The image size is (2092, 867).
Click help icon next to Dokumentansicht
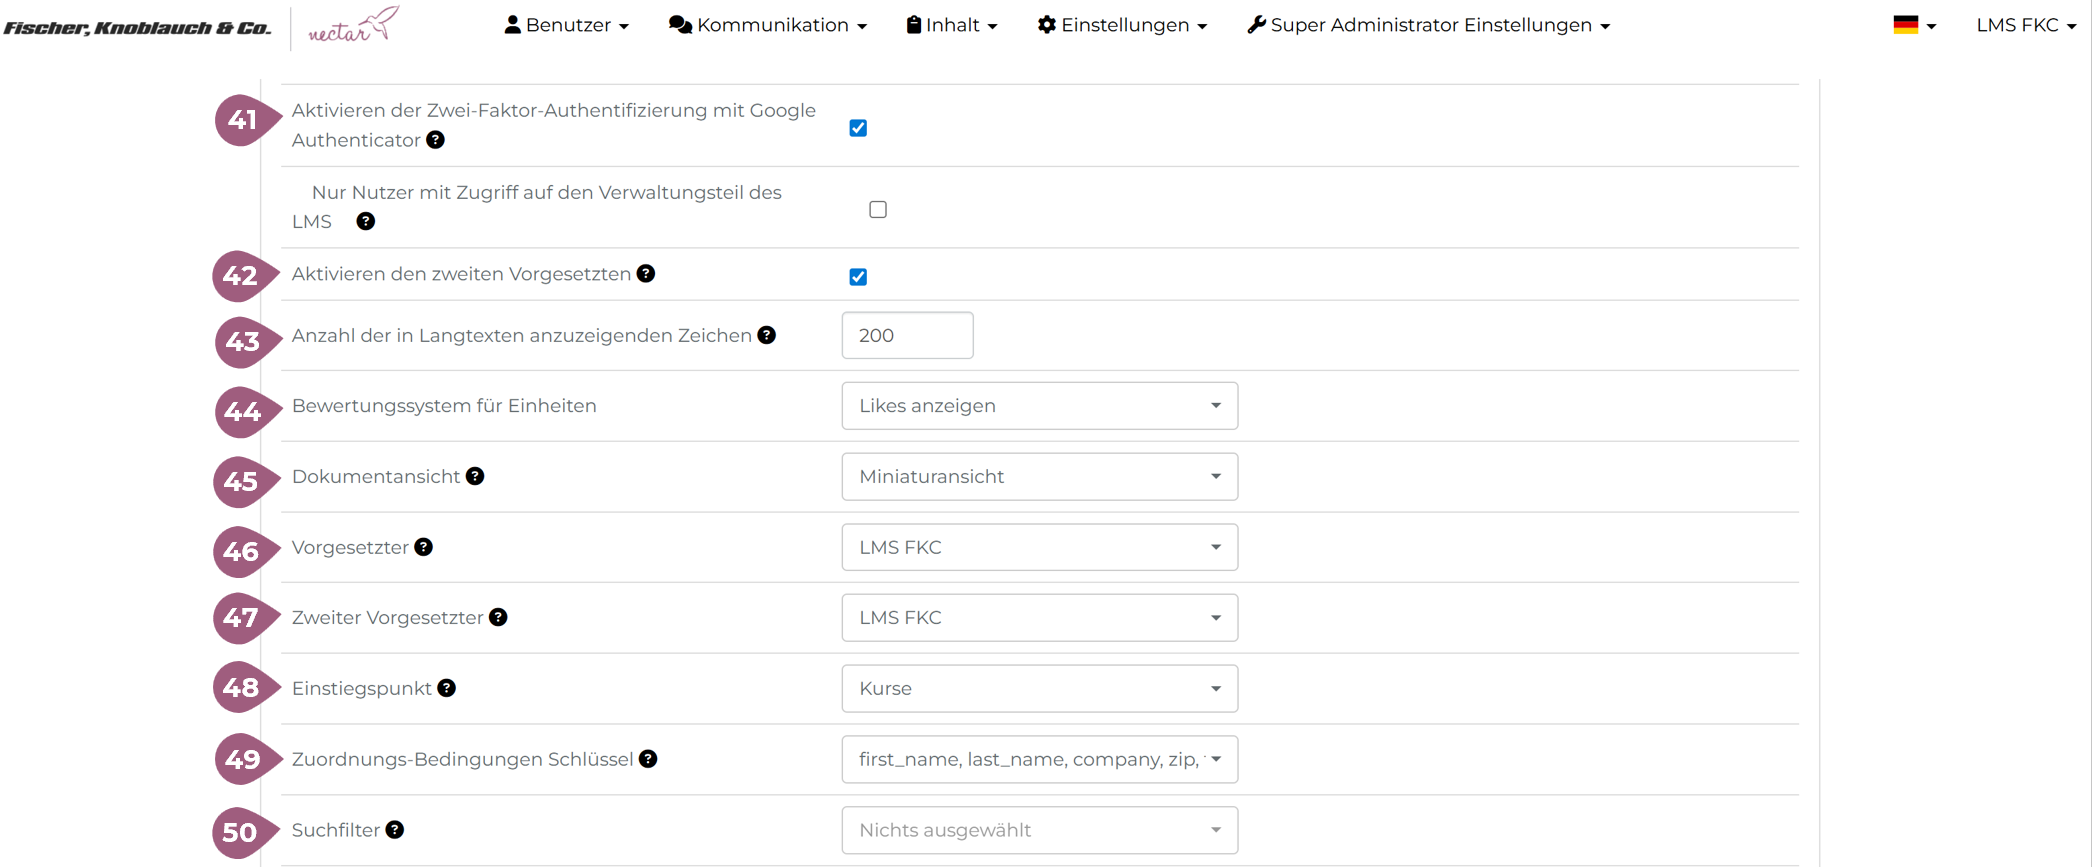coord(475,477)
